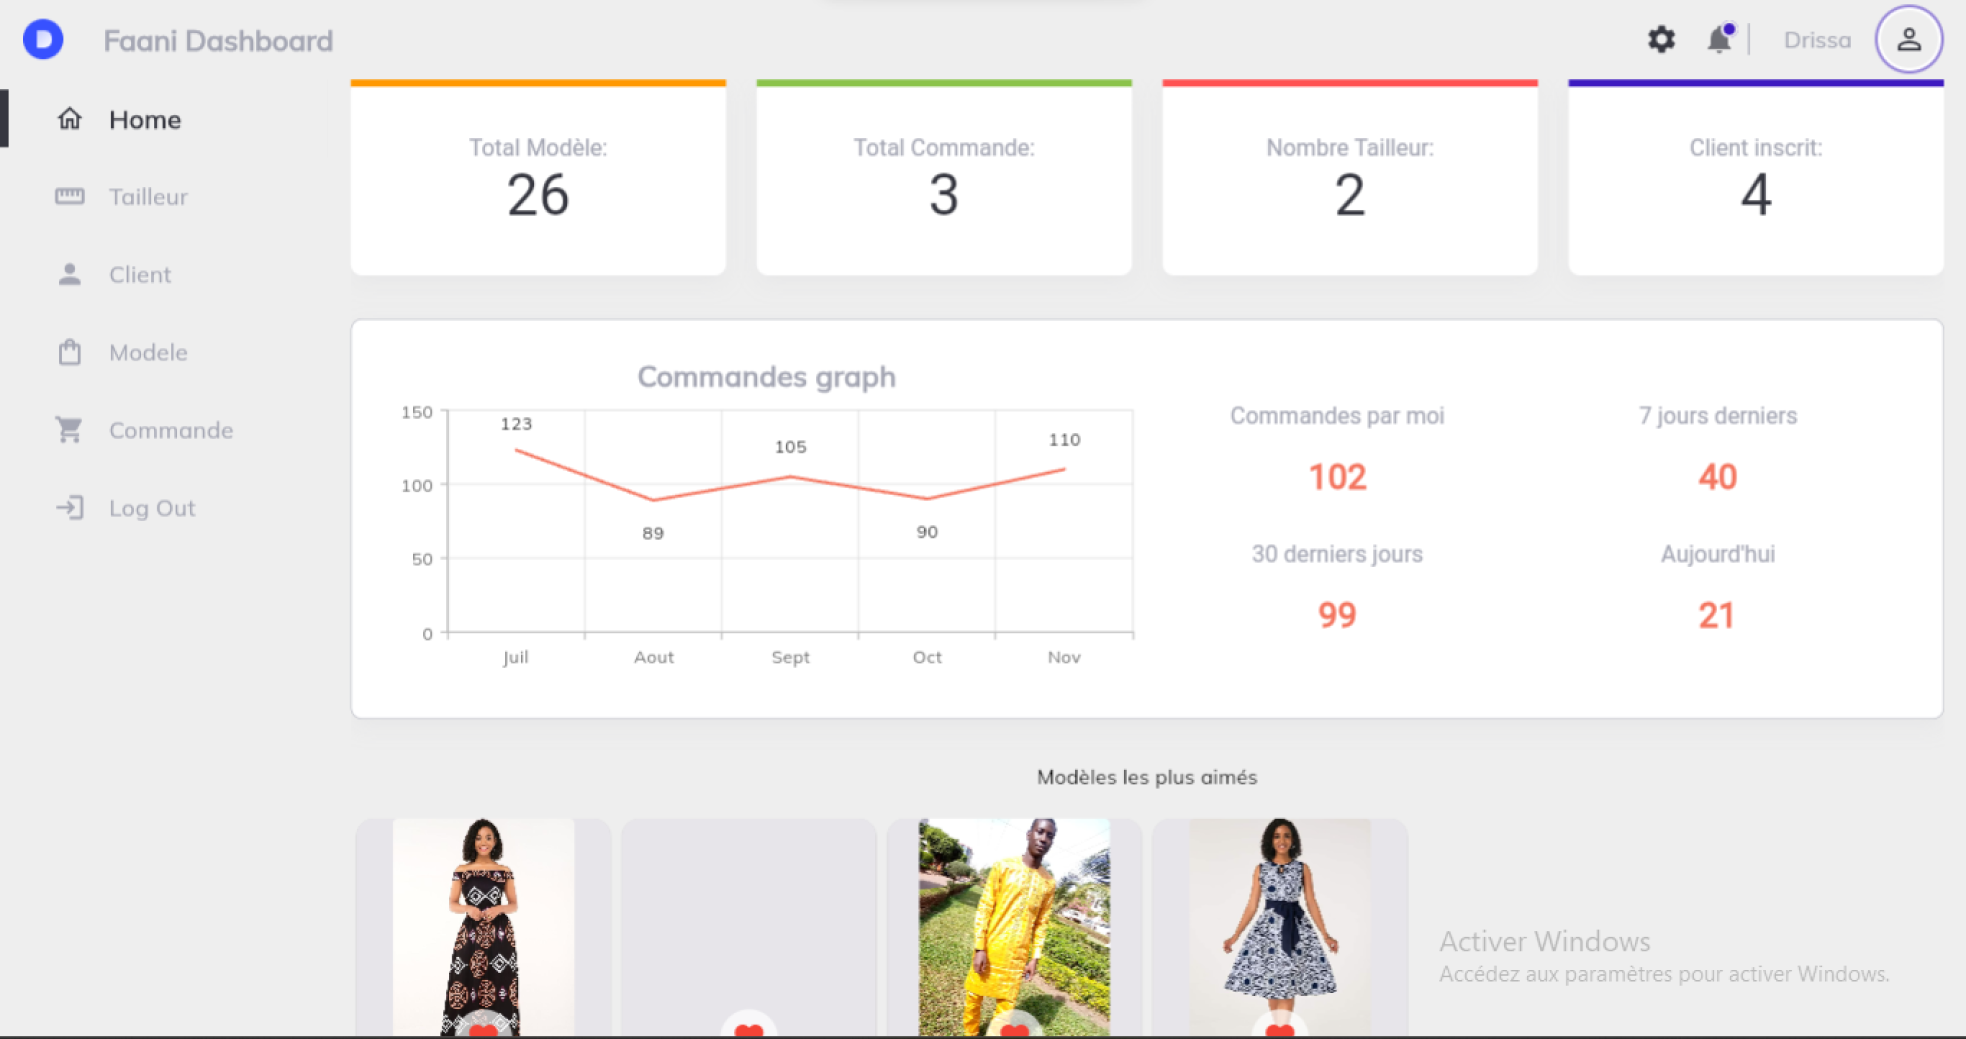The width and height of the screenshot is (1966, 1039).
Task: Click the blue Faani Dashboard logo
Action: click(43, 40)
